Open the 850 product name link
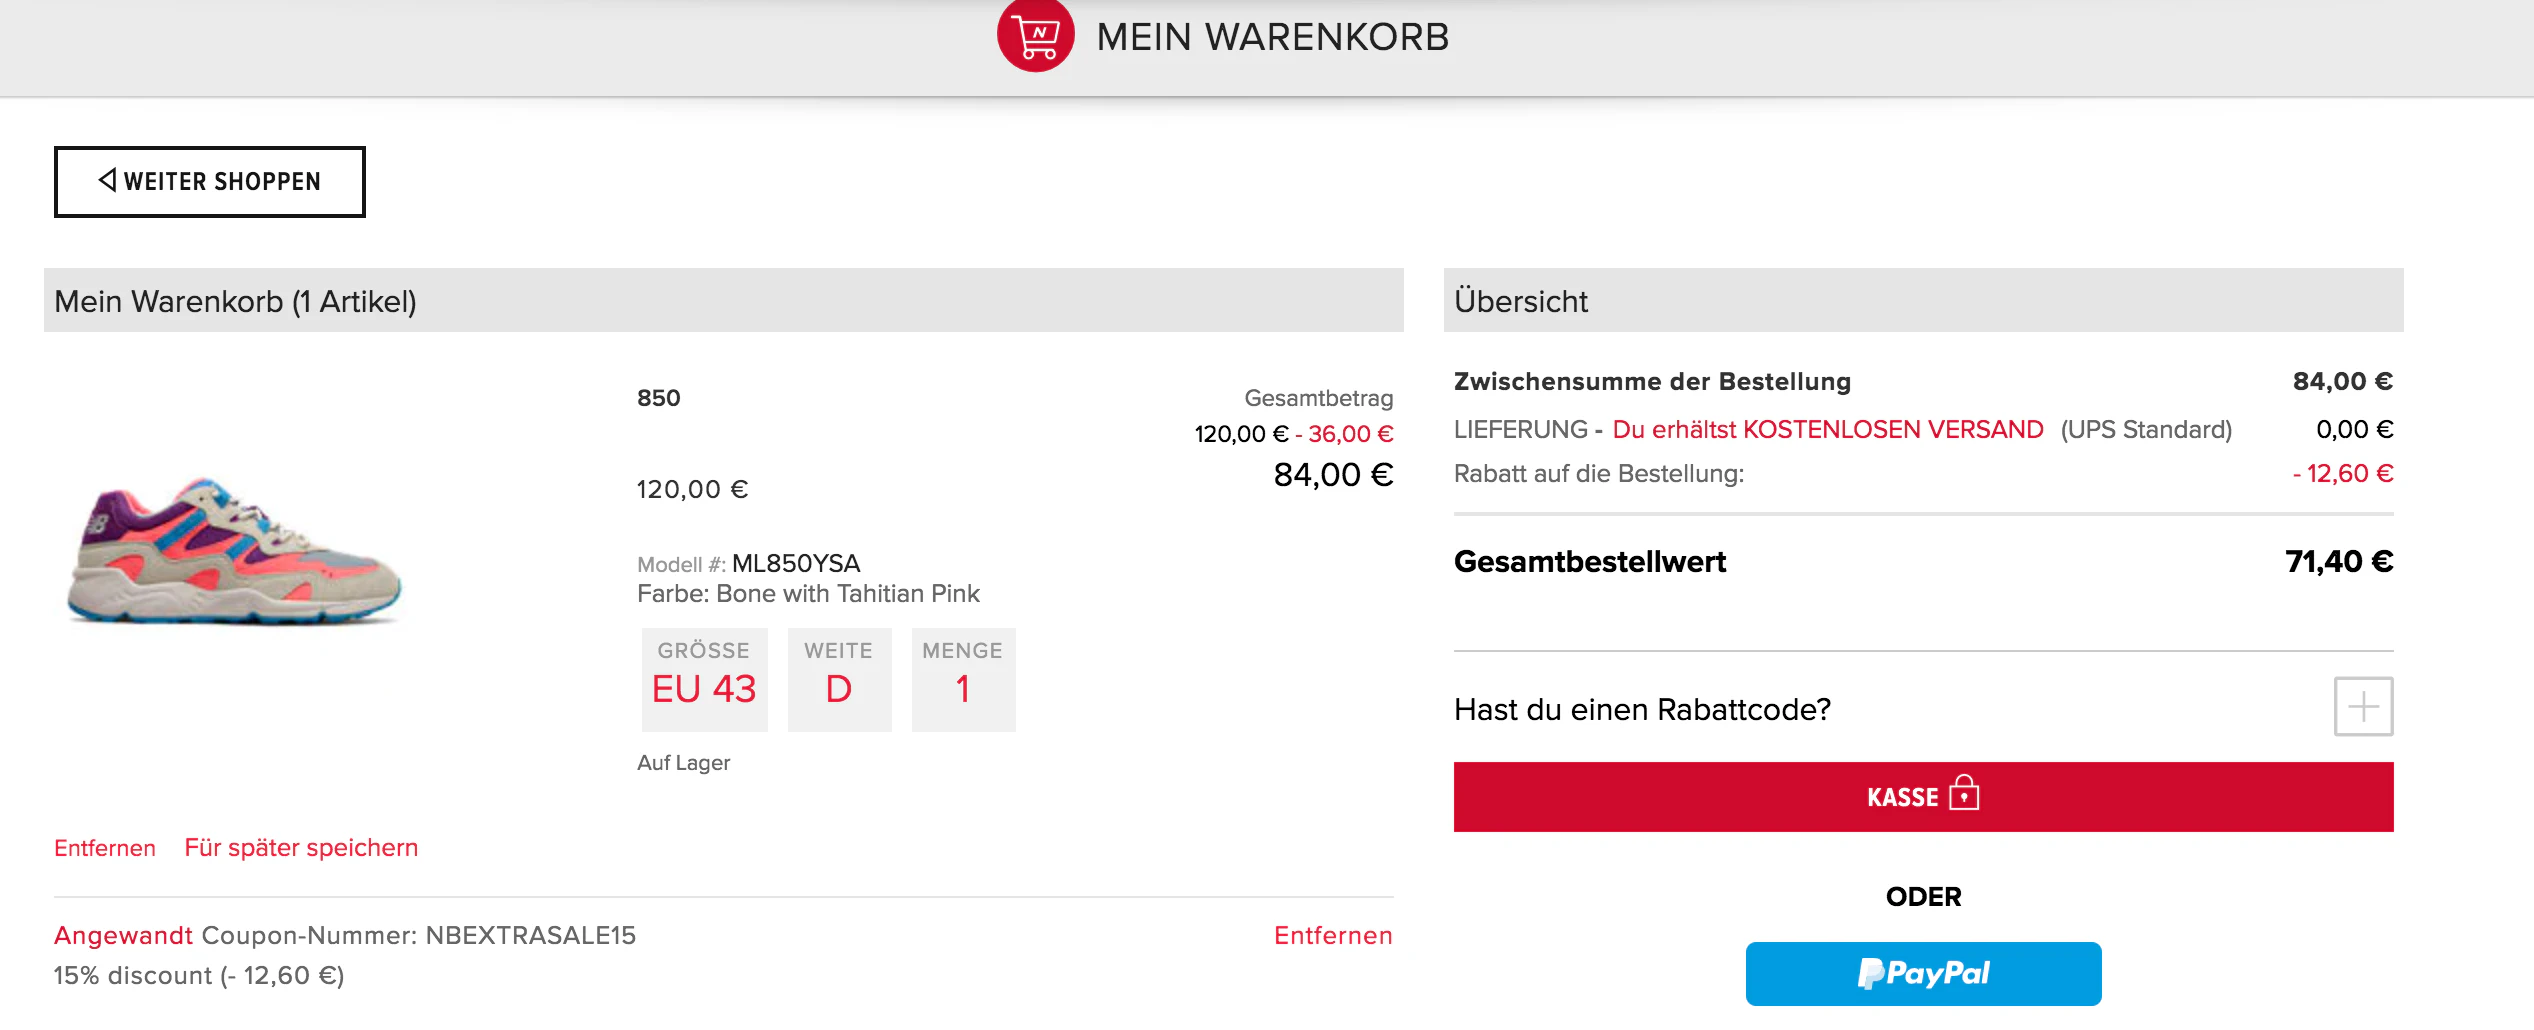Image resolution: width=2534 pixels, height=1030 pixels. pos(658,398)
